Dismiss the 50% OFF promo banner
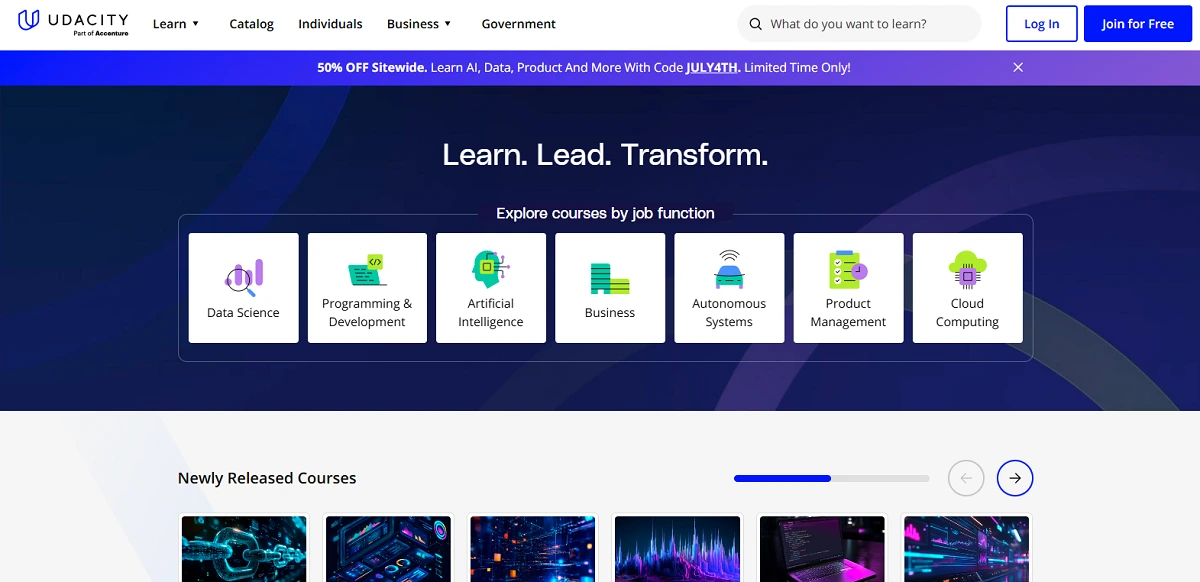The width and height of the screenshot is (1200, 582). pyautogui.click(x=1018, y=67)
